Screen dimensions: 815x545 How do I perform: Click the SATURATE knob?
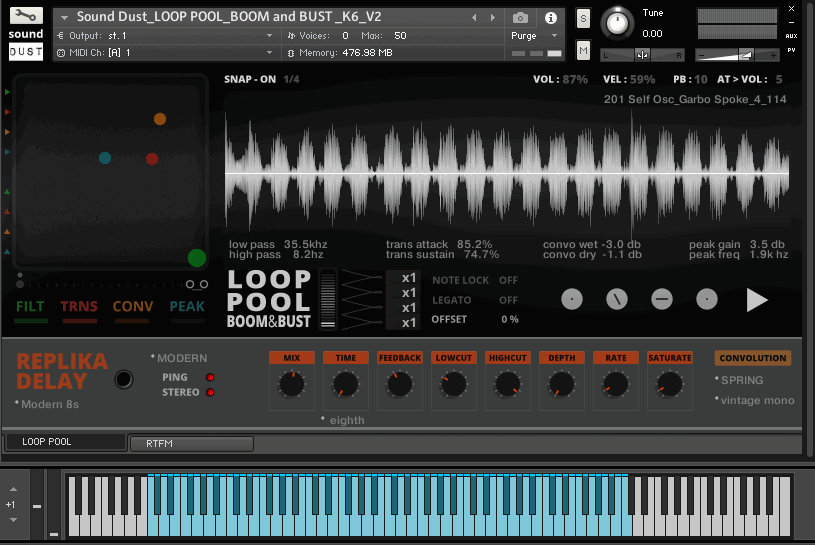[x=669, y=385]
